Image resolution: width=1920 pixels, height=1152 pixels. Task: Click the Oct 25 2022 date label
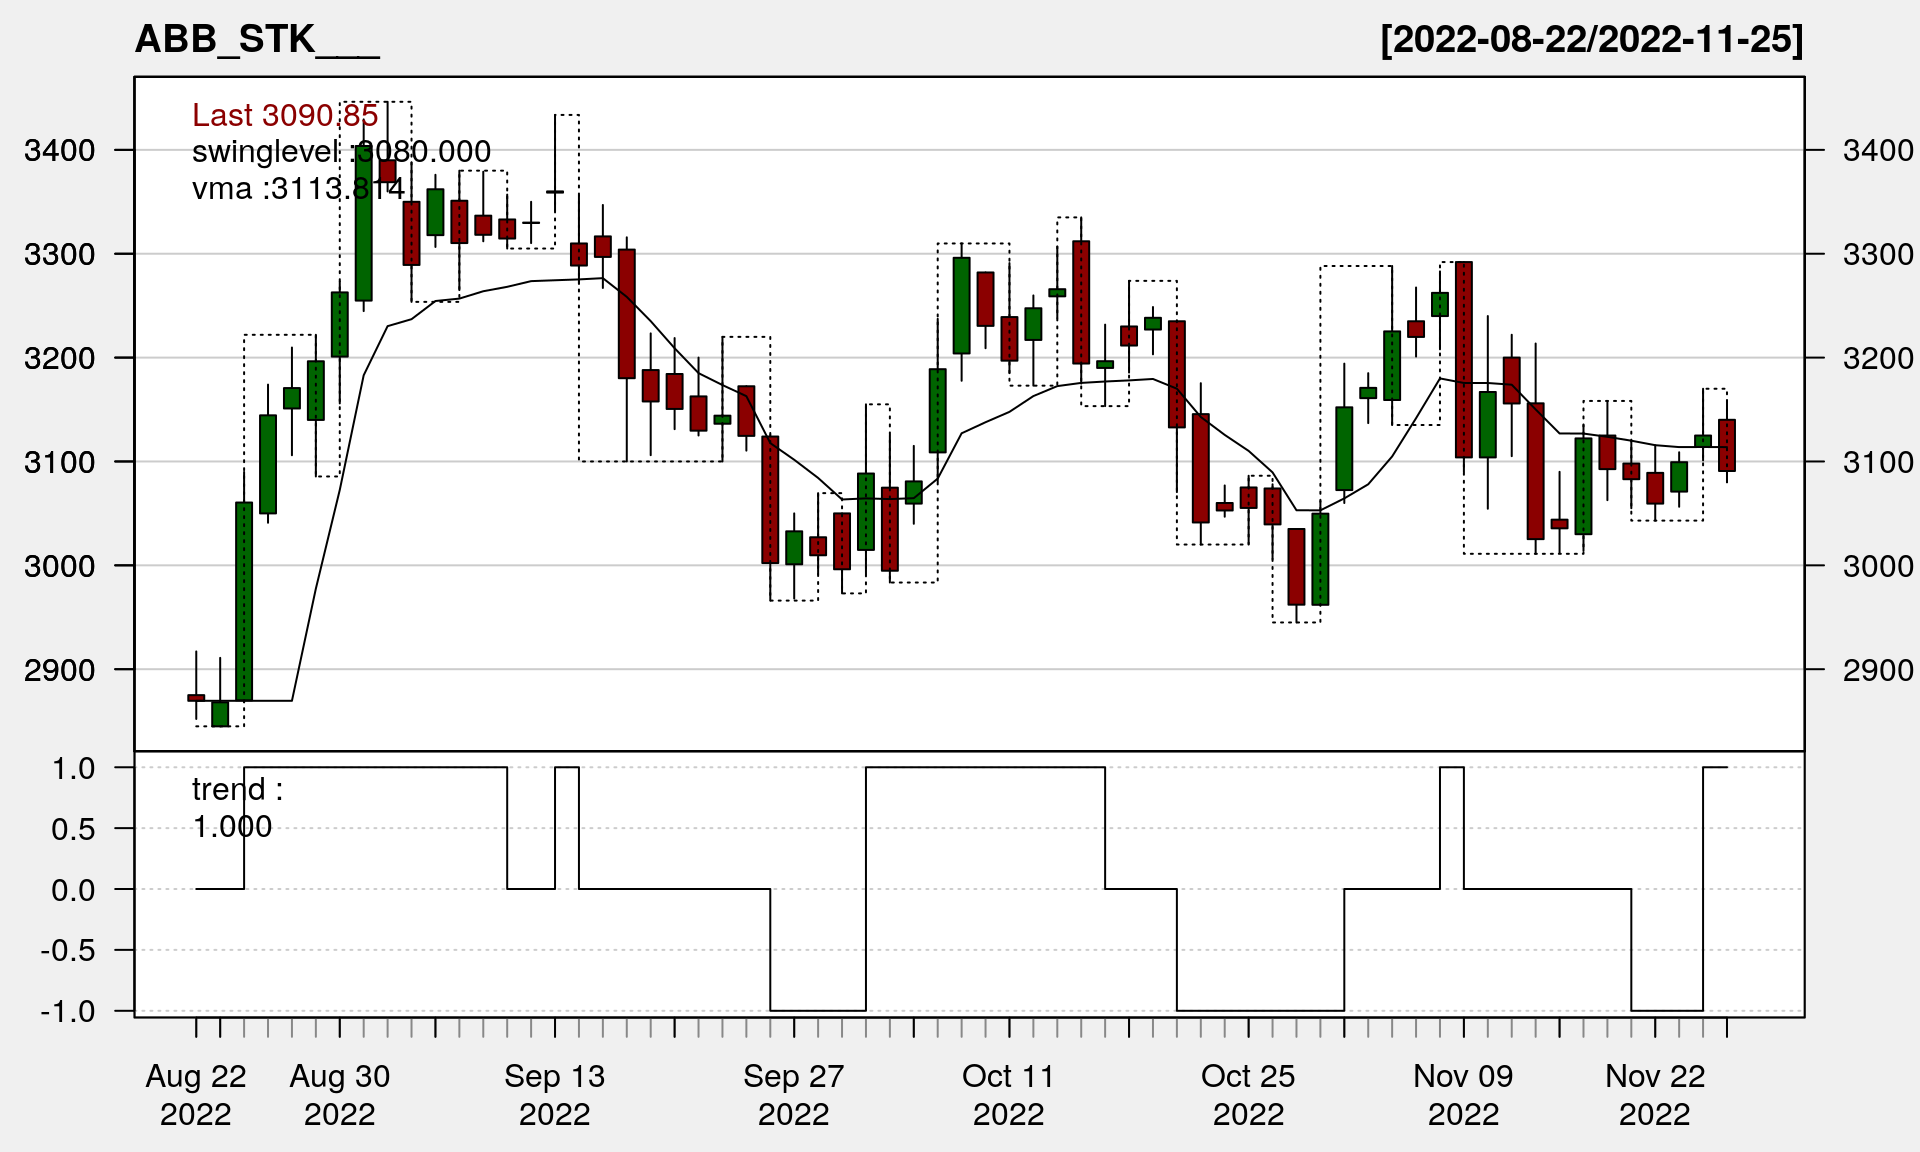(x=1248, y=1094)
